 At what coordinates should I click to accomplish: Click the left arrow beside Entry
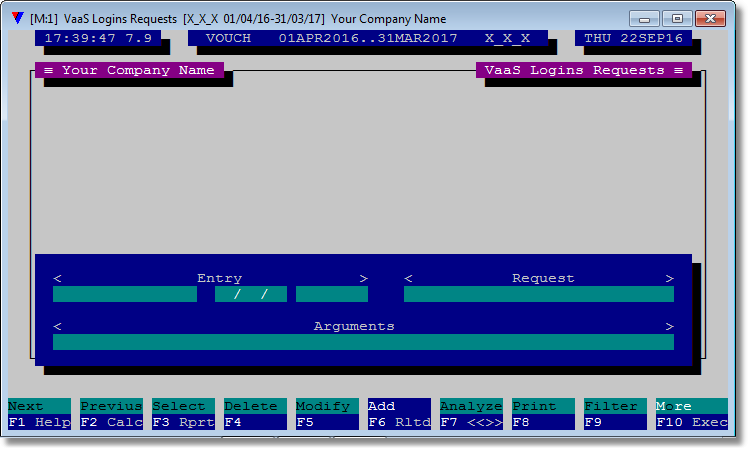click(x=57, y=278)
